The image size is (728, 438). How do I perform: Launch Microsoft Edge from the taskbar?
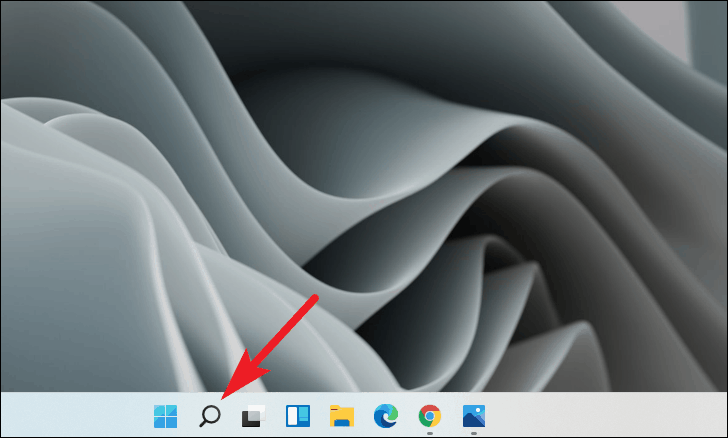[x=386, y=416]
